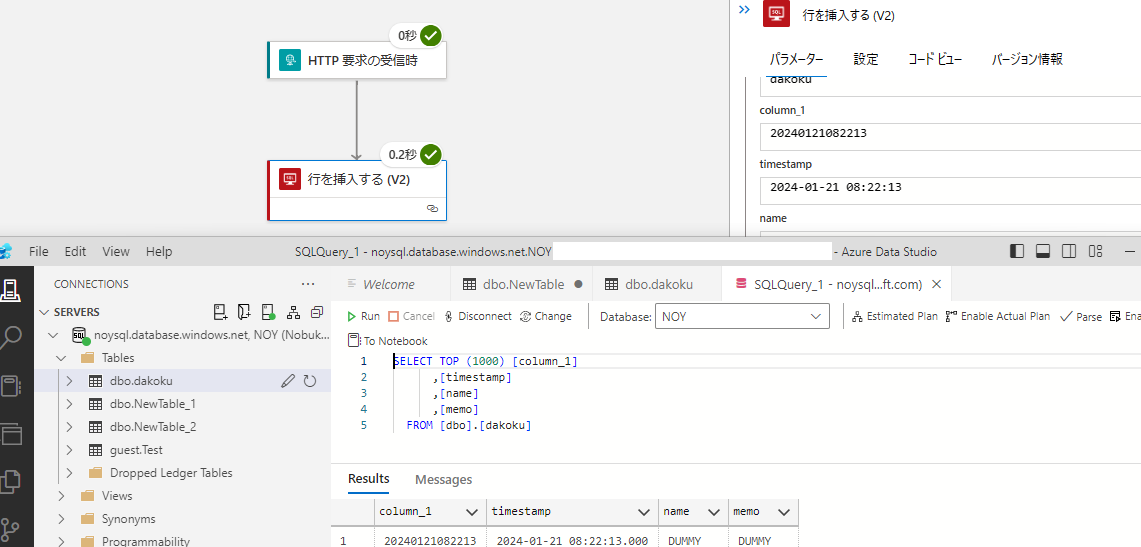Collapse the Tables folder
The width and height of the screenshot is (1141, 547).
pos(61,358)
